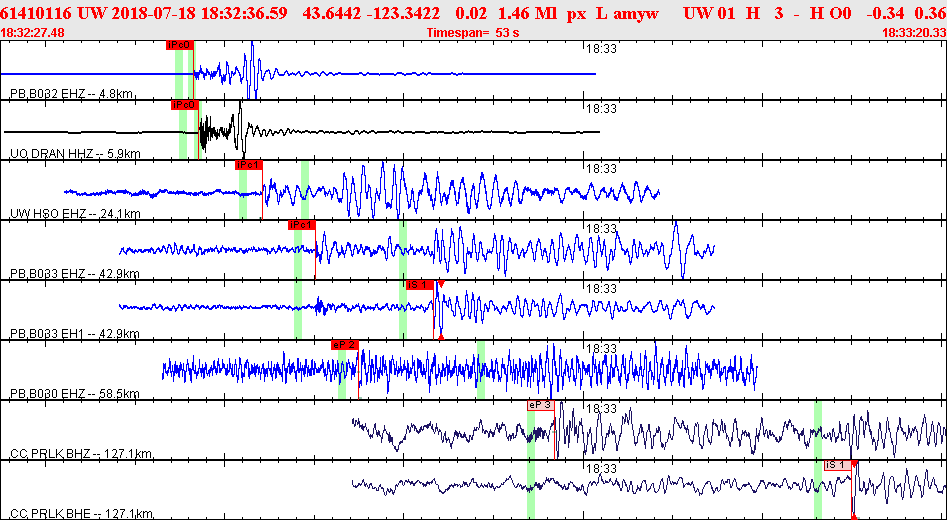
Task: Click the '0.36' value in the header
Action: (x=932, y=13)
